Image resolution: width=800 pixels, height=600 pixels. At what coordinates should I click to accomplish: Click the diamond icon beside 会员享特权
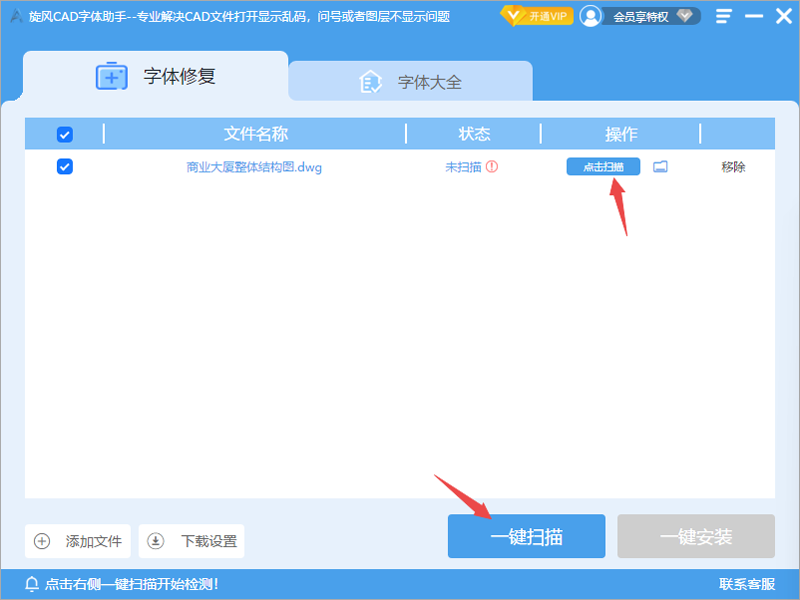[x=684, y=15]
